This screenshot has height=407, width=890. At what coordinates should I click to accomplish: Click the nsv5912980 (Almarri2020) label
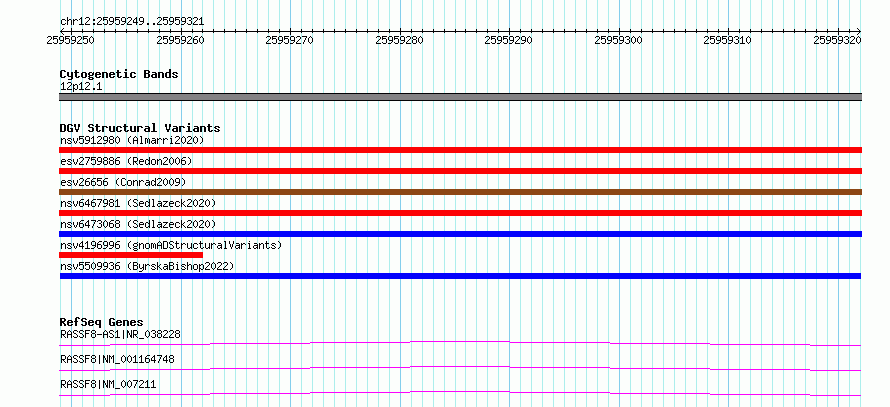coord(132,140)
